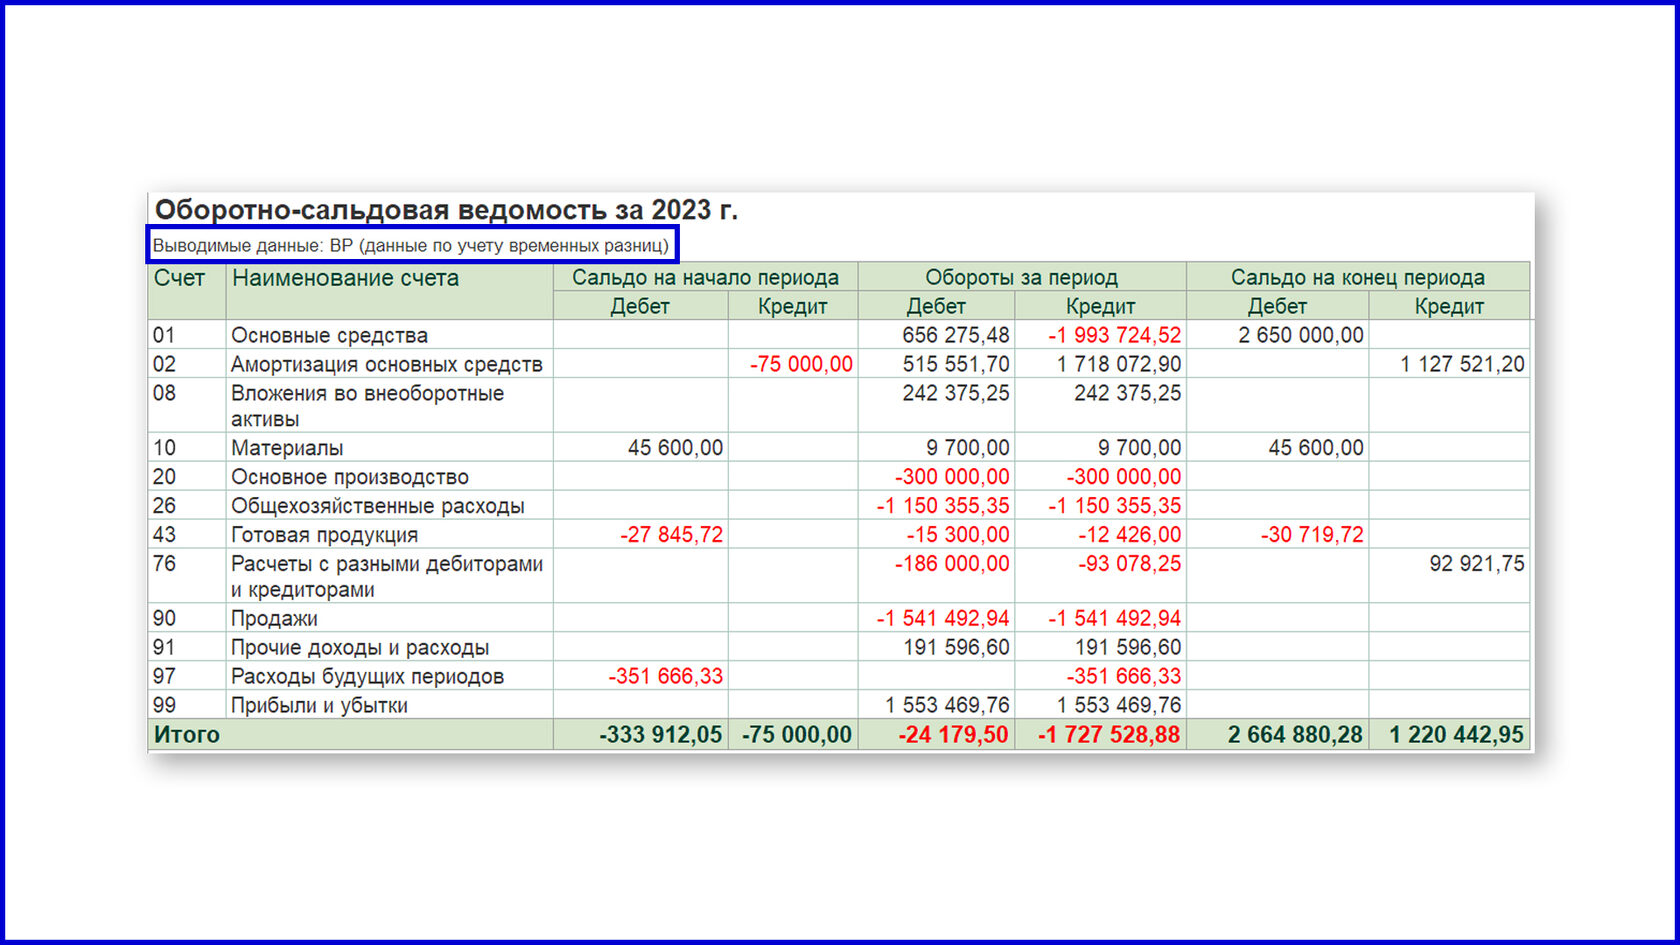
Task: Click turnover credit "1 718 072,90"
Action: tap(1118, 364)
